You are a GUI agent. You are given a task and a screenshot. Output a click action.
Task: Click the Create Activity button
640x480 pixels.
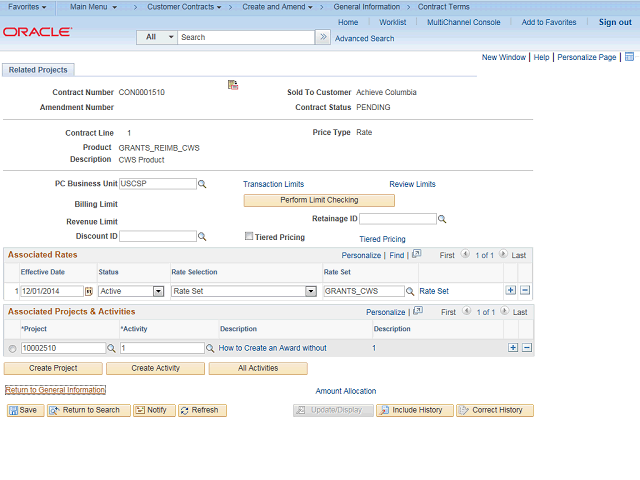[x=156, y=368]
